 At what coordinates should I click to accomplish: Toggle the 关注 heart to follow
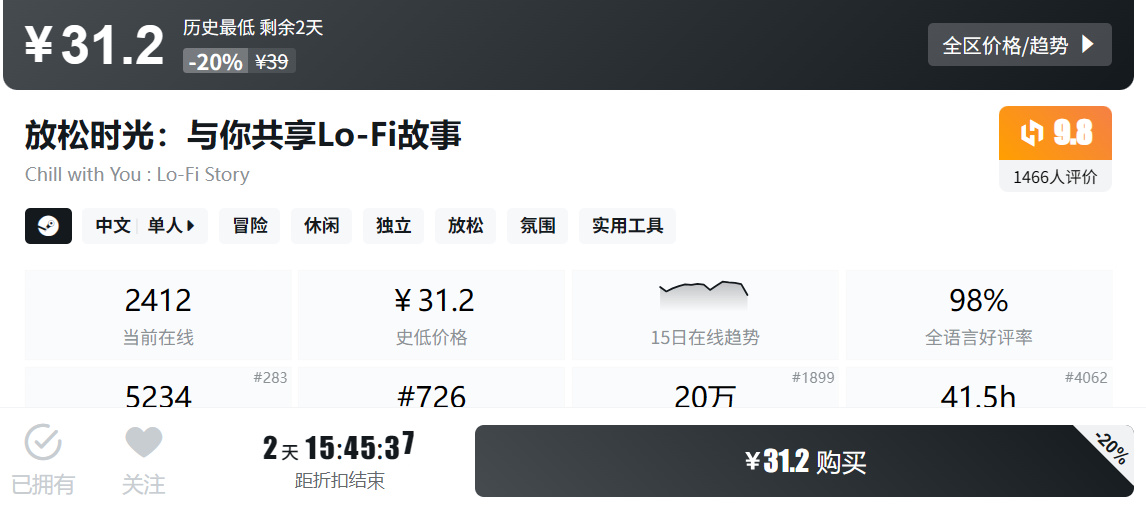point(143,458)
